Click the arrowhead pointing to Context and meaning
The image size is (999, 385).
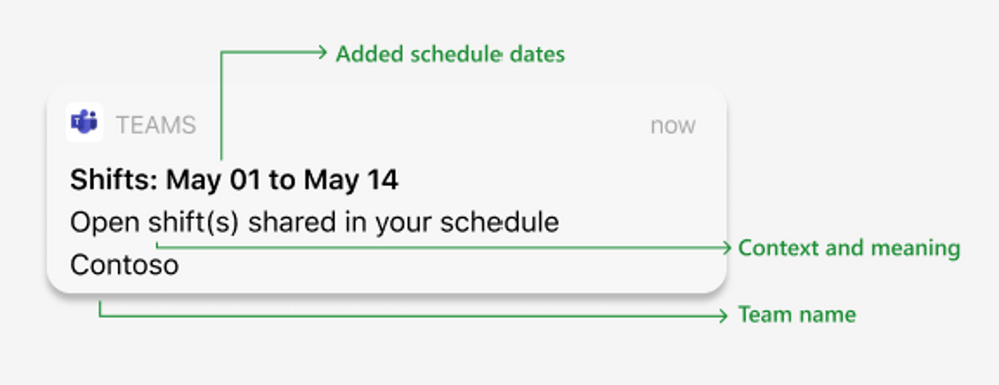click(x=726, y=248)
